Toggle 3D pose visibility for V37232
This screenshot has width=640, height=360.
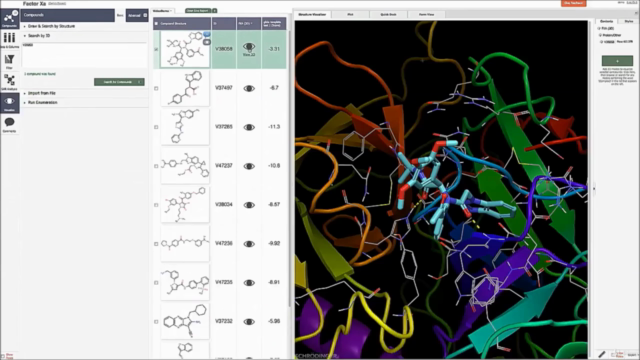point(249,322)
